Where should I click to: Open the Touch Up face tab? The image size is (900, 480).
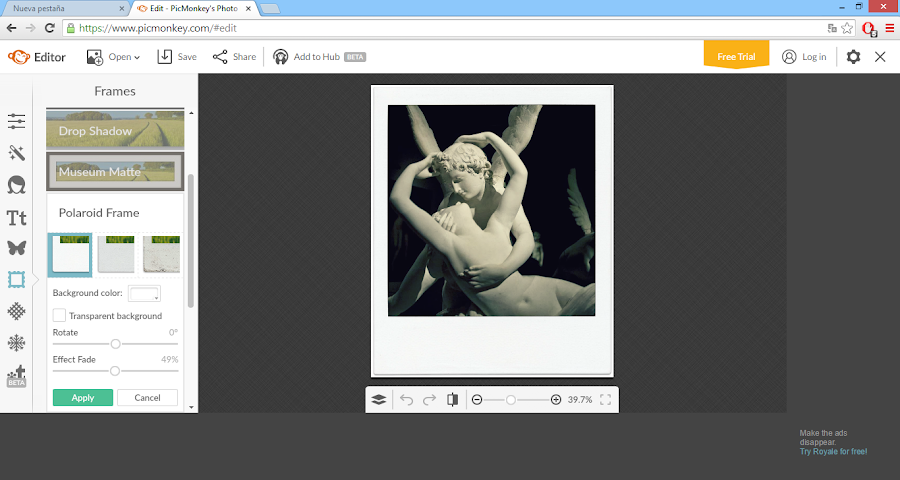pyautogui.click(x=16, y=185)
